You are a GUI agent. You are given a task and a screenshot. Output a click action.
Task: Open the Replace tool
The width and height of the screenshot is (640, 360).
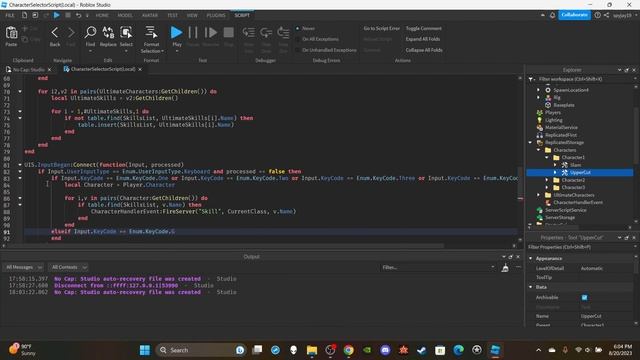(108, 32)
